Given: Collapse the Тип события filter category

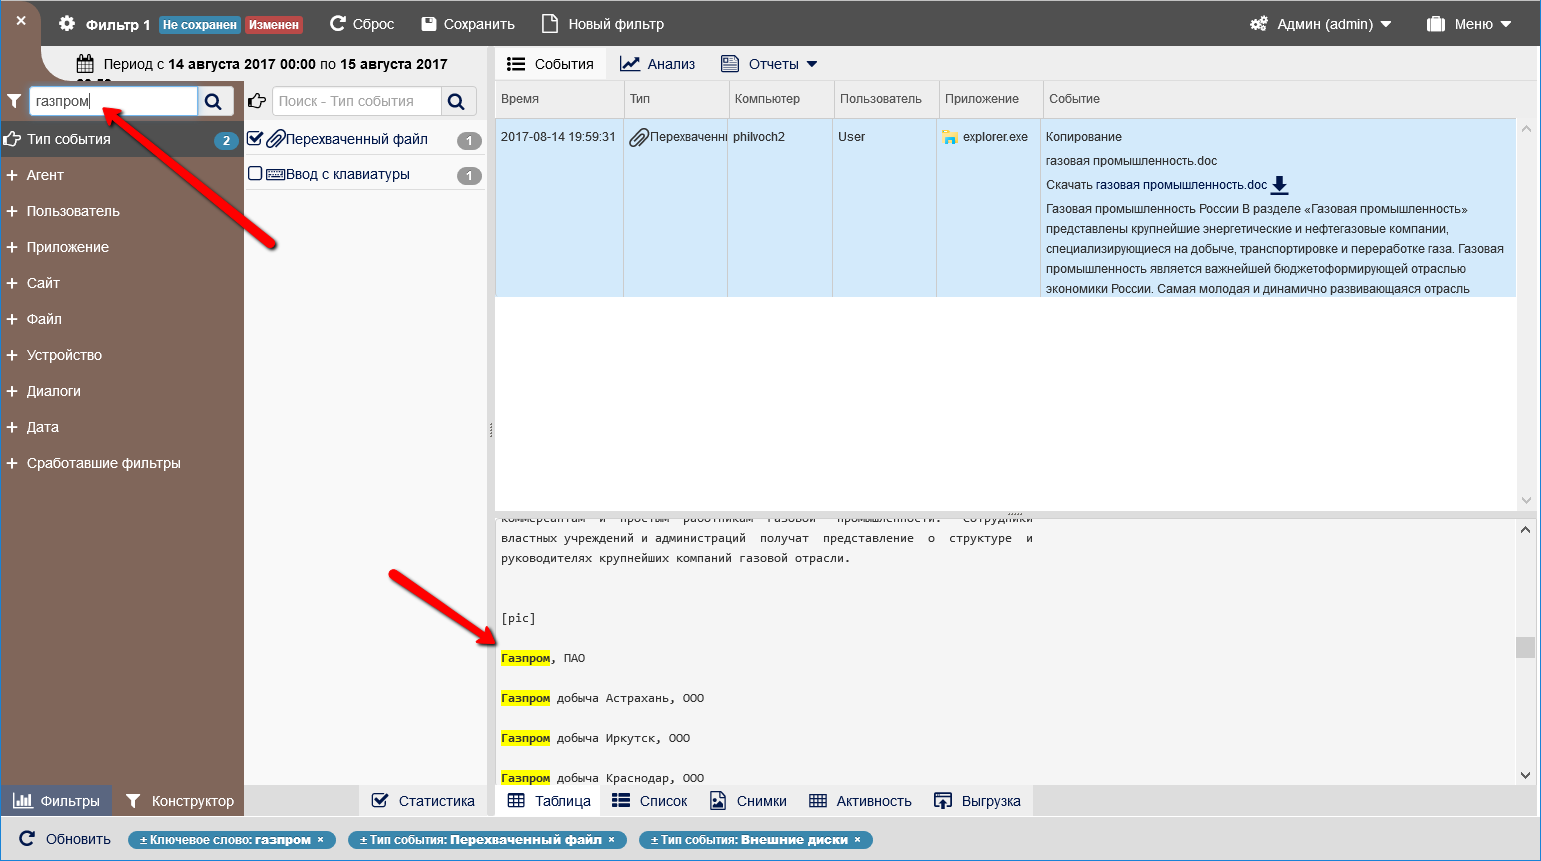Looking at the screenshot, I should 122,139.
